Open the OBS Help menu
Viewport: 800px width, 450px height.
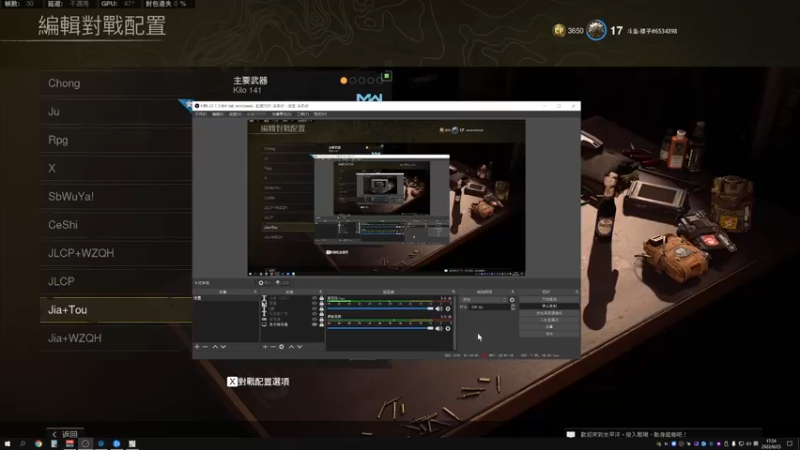click(x=320, y=114)
